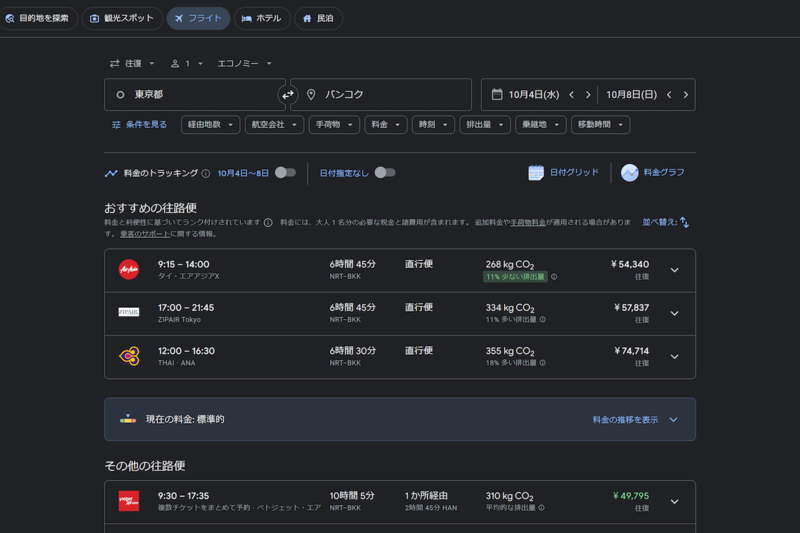Go to next return date from 10月8日
The height and width of the screenshot is (533, 800).
pyautogui.click(x=685, y=95)
